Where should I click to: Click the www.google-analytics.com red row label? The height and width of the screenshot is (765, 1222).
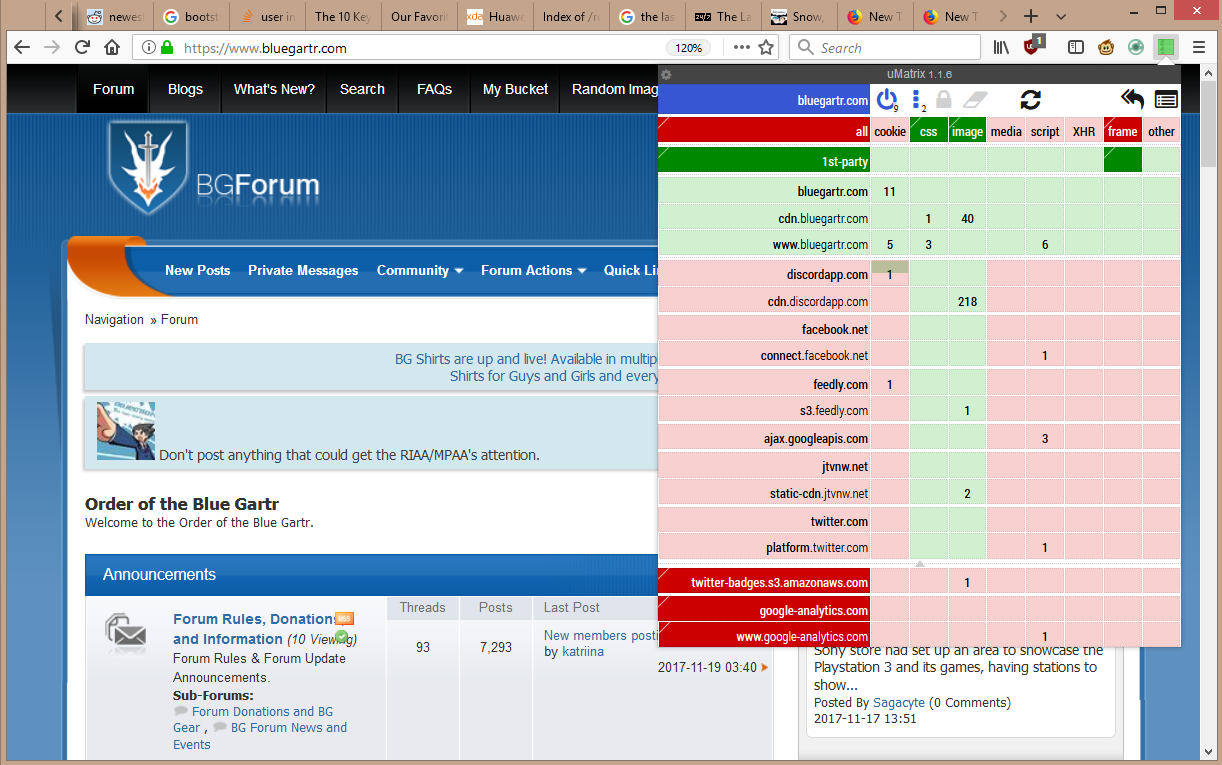click(x=763, y=636)
